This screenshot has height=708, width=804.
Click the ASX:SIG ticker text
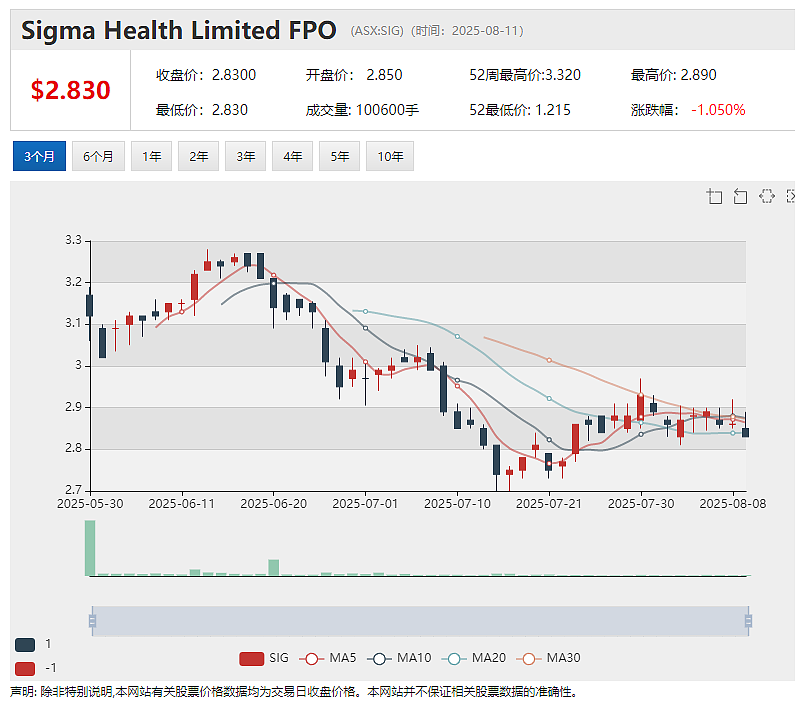377,31
